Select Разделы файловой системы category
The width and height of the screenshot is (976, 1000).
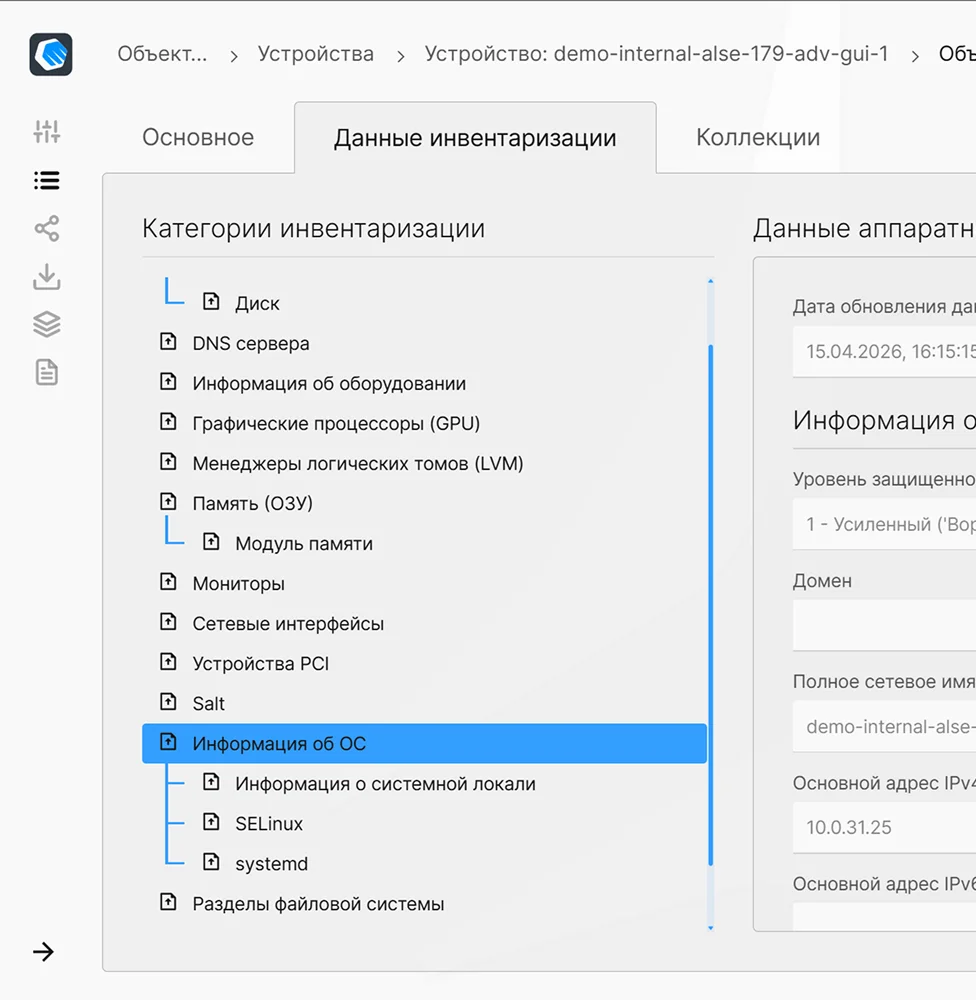318,904
